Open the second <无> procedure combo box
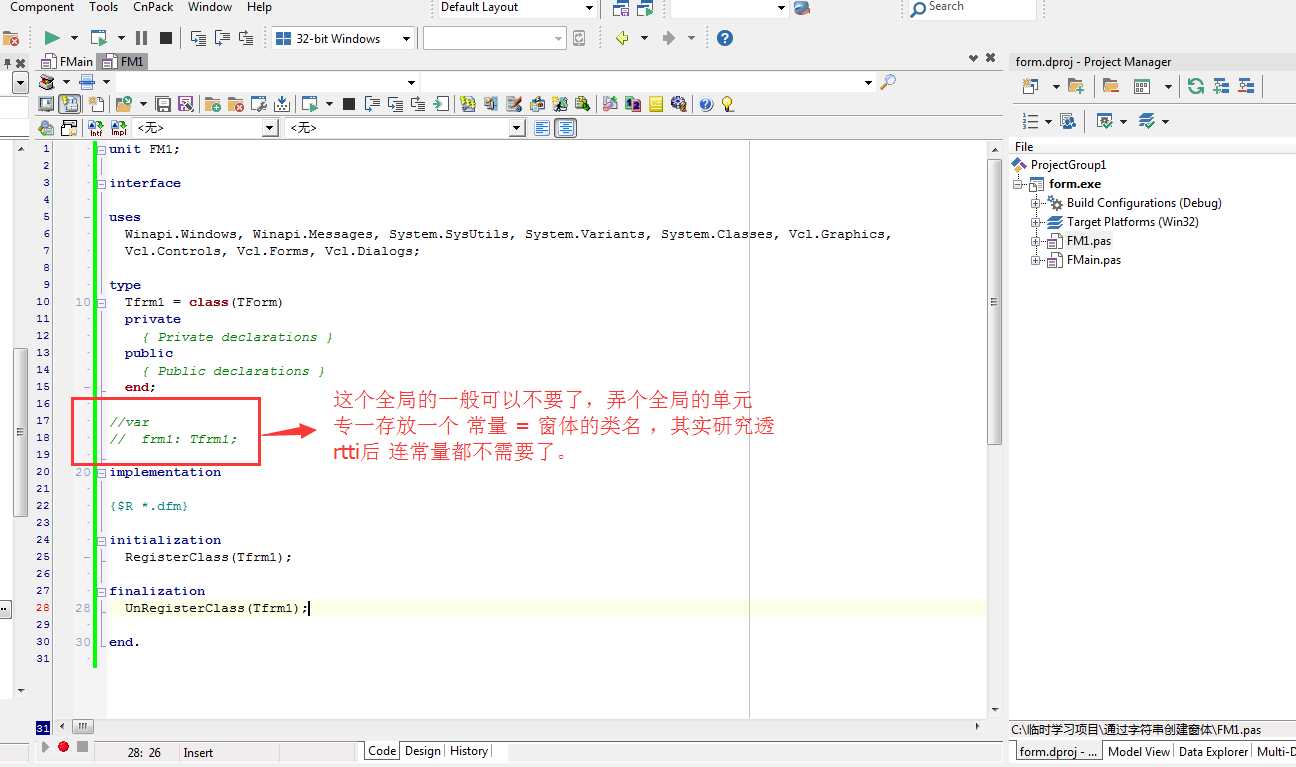Image resolution: width=1296 pixels, height=767 pixels. [x=517, y=128]
